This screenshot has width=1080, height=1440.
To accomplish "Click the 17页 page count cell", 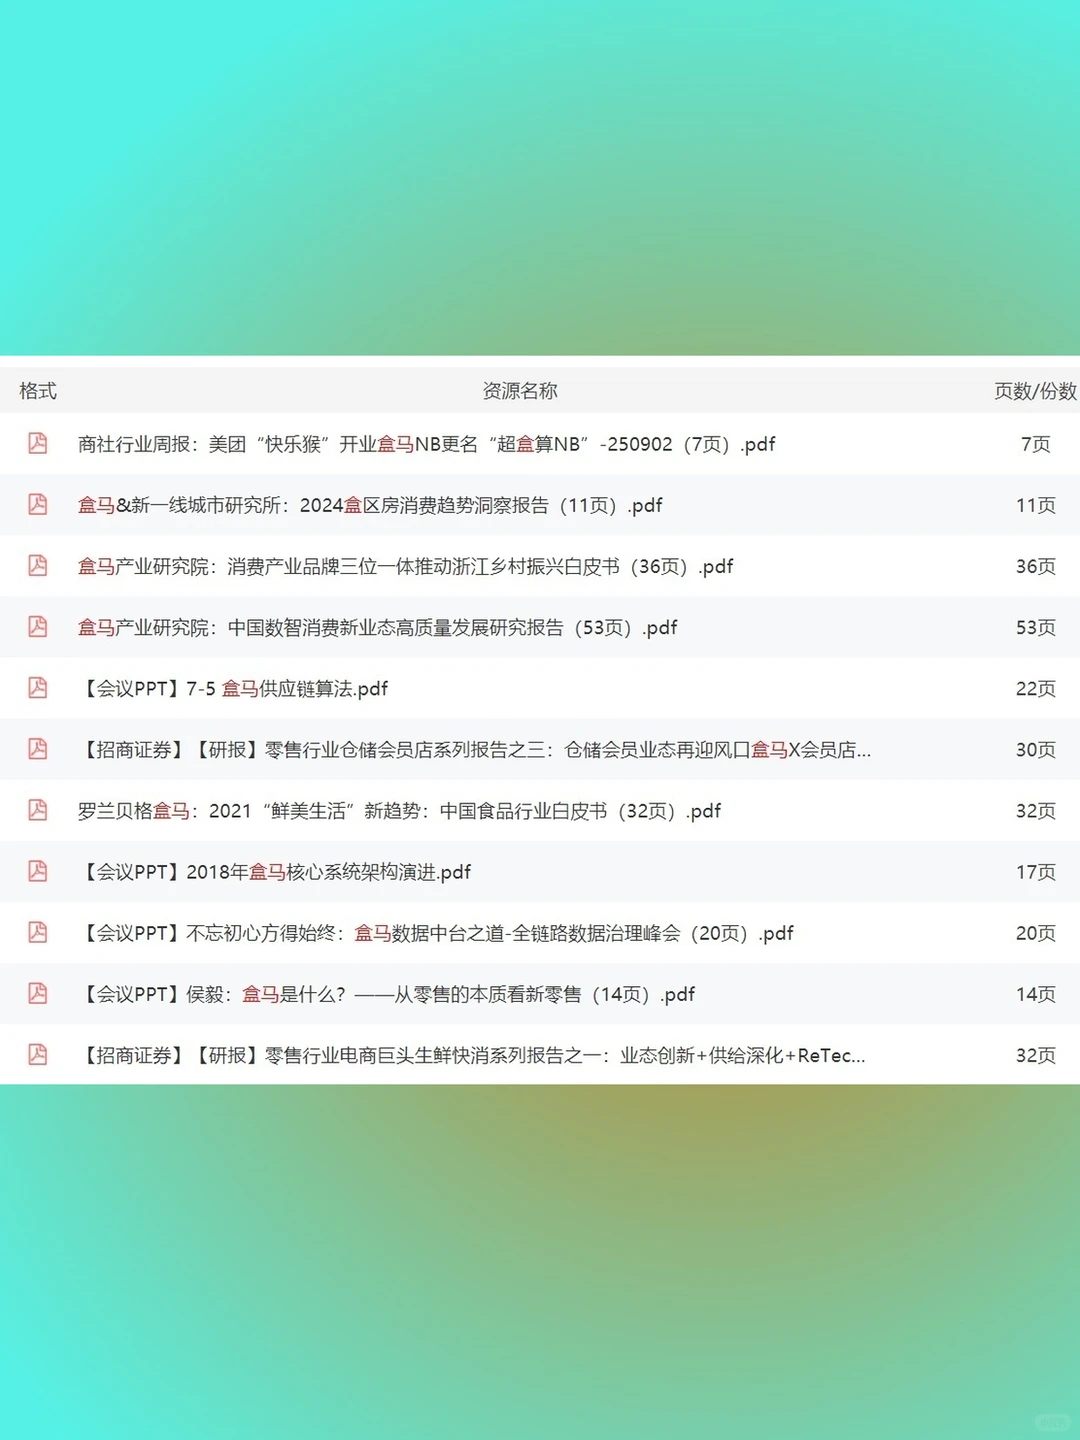I will 1035,871.
